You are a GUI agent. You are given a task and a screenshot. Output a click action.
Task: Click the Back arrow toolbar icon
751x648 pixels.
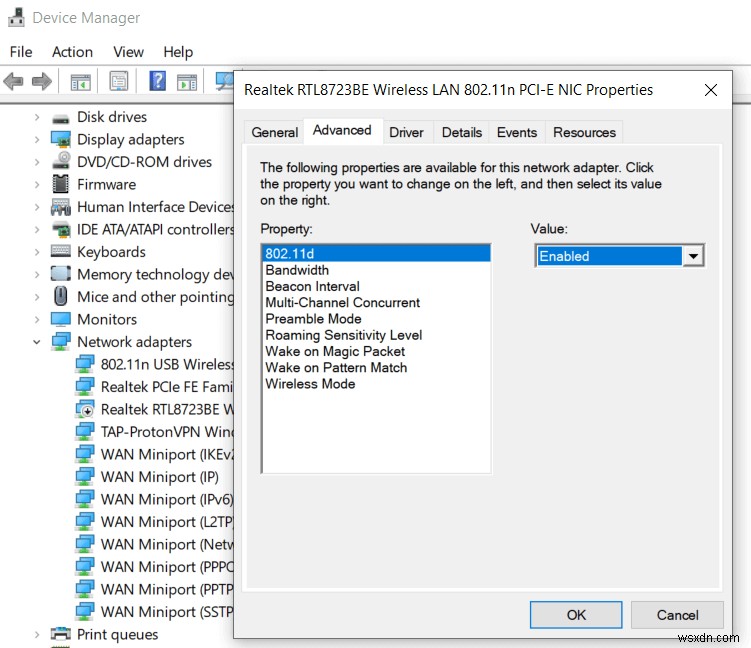[13, 81]
